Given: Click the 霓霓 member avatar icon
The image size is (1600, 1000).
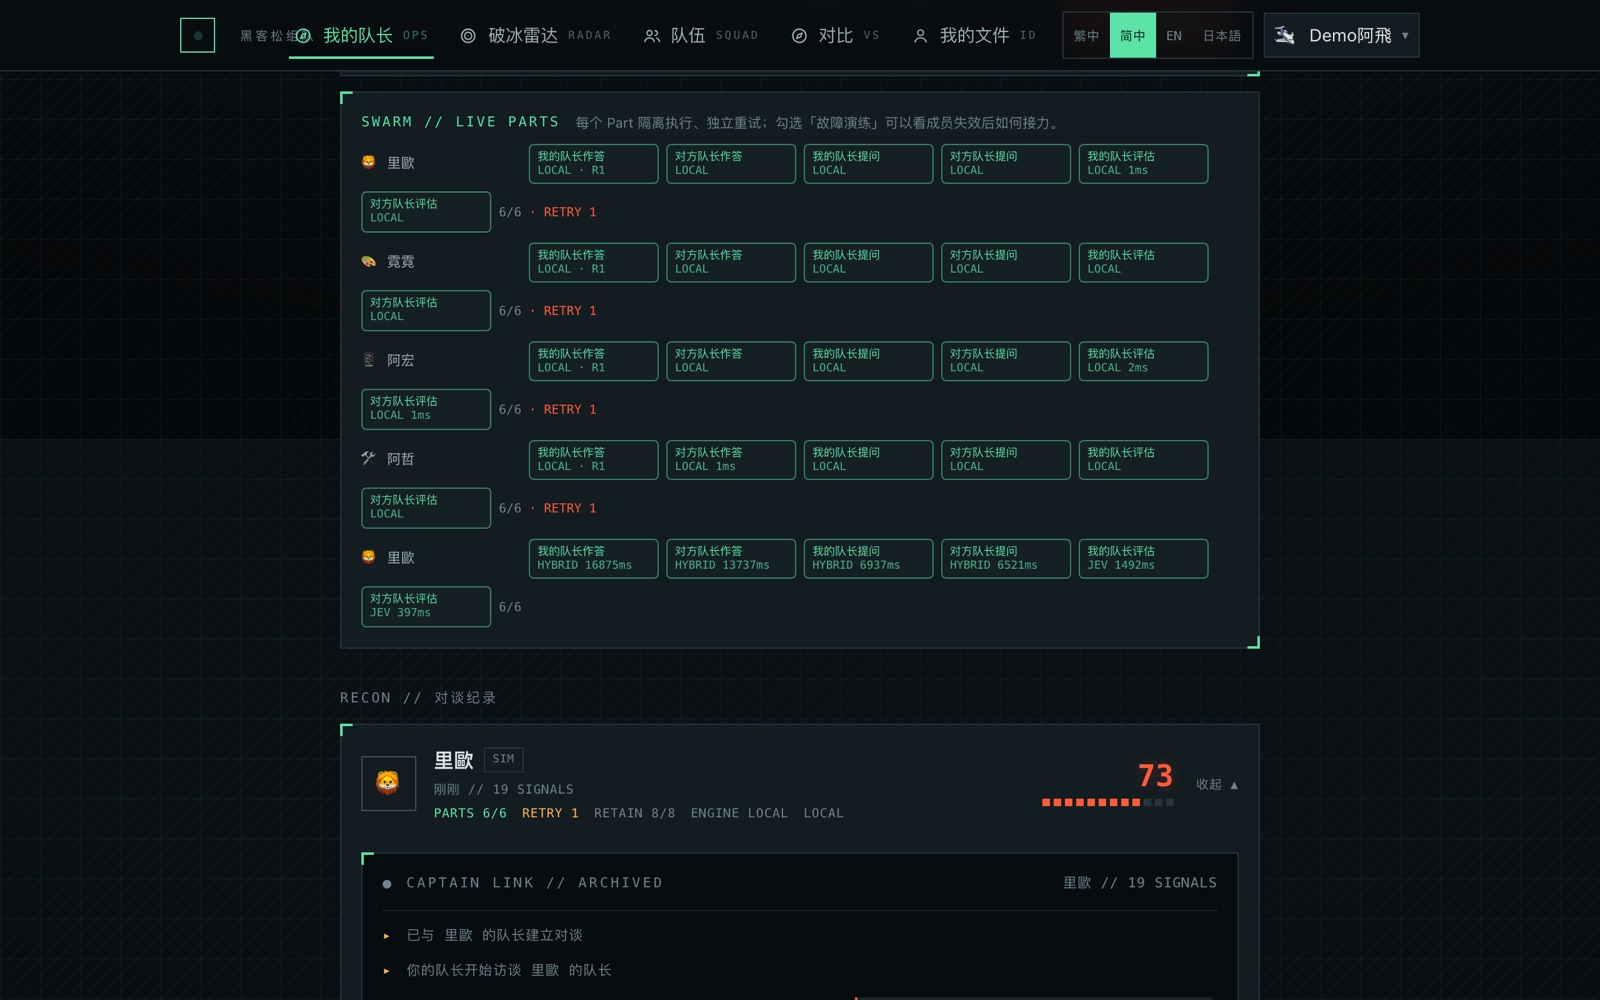Looking at the screenshot, I should 368,261.
